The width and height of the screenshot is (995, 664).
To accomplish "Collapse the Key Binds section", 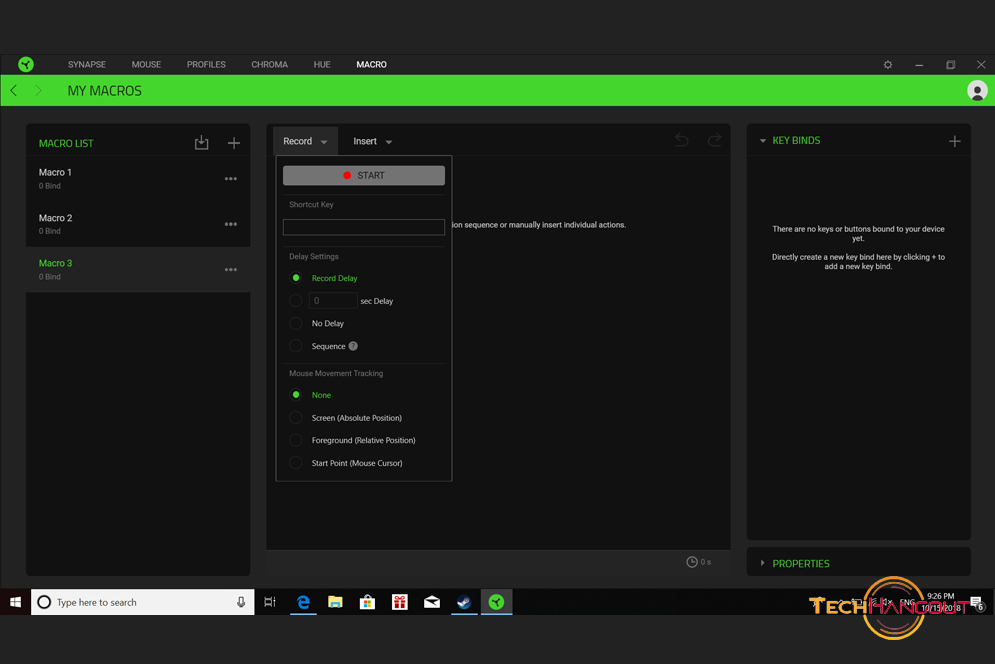I will pyautogui.click(x=763, y=140).
